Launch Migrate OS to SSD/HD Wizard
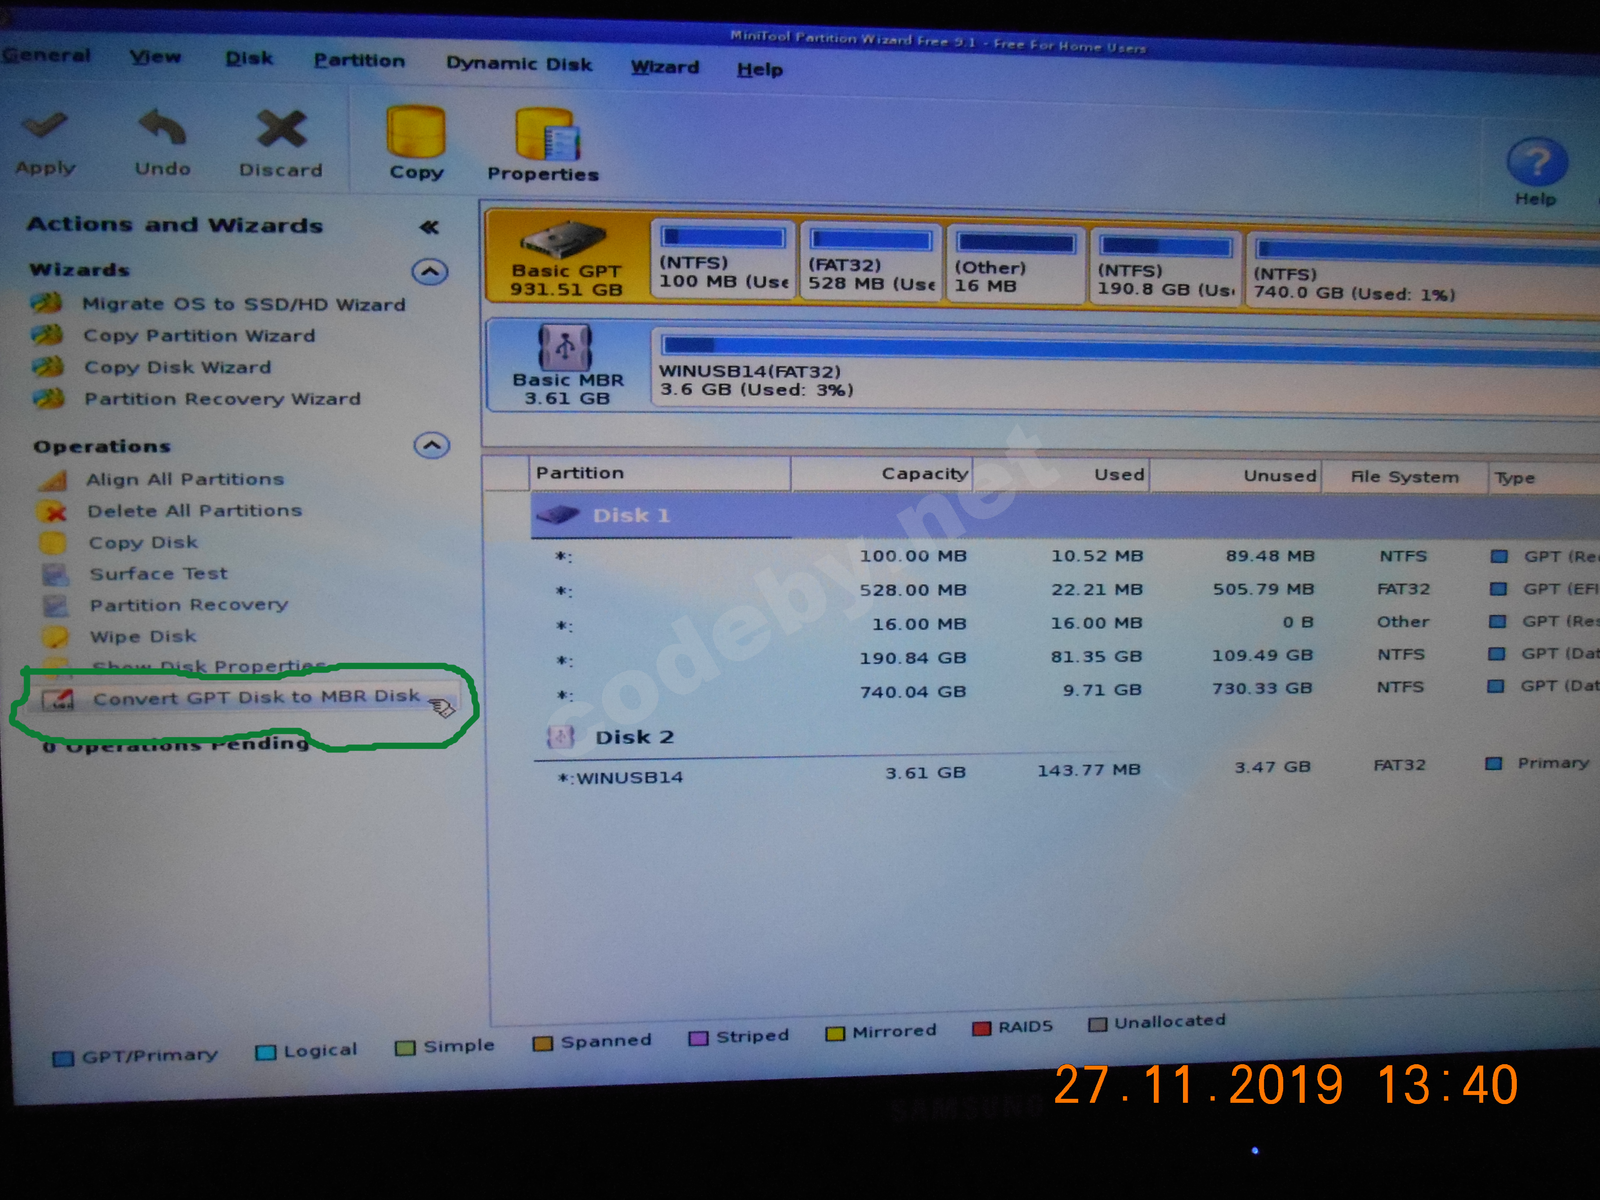Viewport: 1600px width, 1200px height. 244,304
